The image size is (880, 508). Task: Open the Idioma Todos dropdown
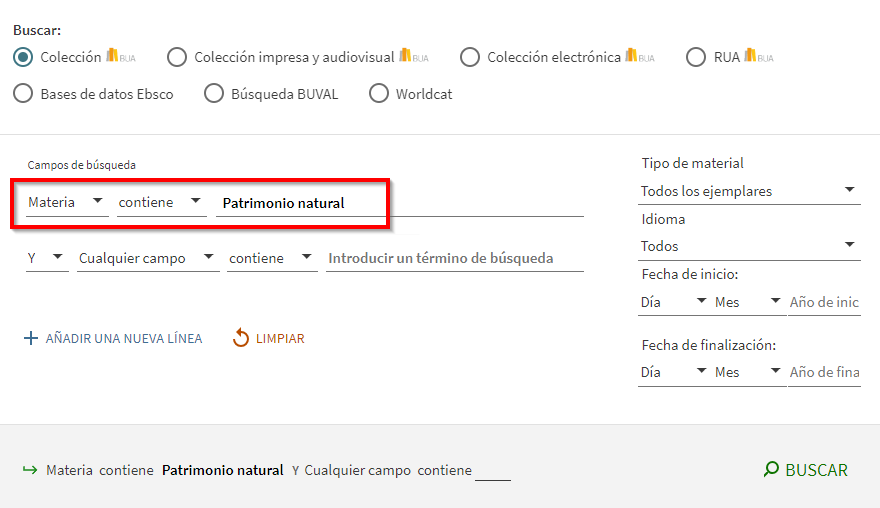point(750,245)
